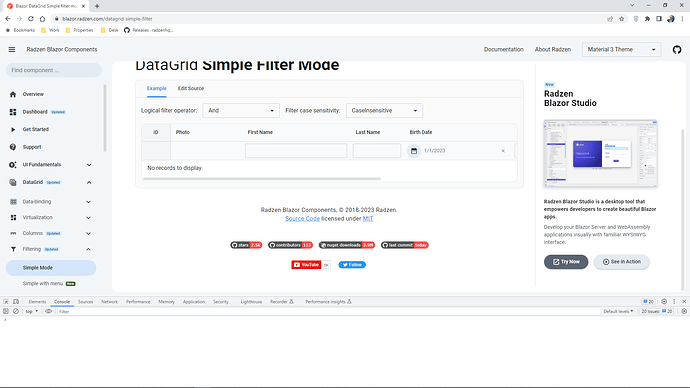Open the DevTools more options menu
This screenshot has height=388, width=690.
pyautogui.click(x=674, y=302)
